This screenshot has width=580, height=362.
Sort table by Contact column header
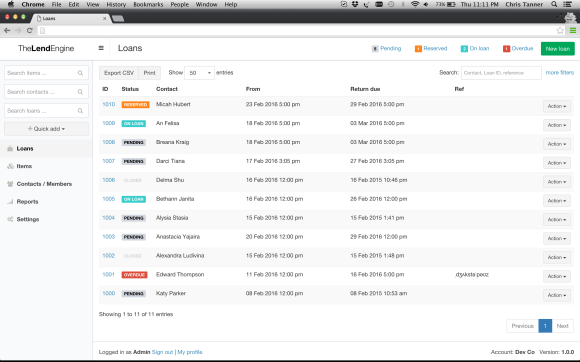167,89
